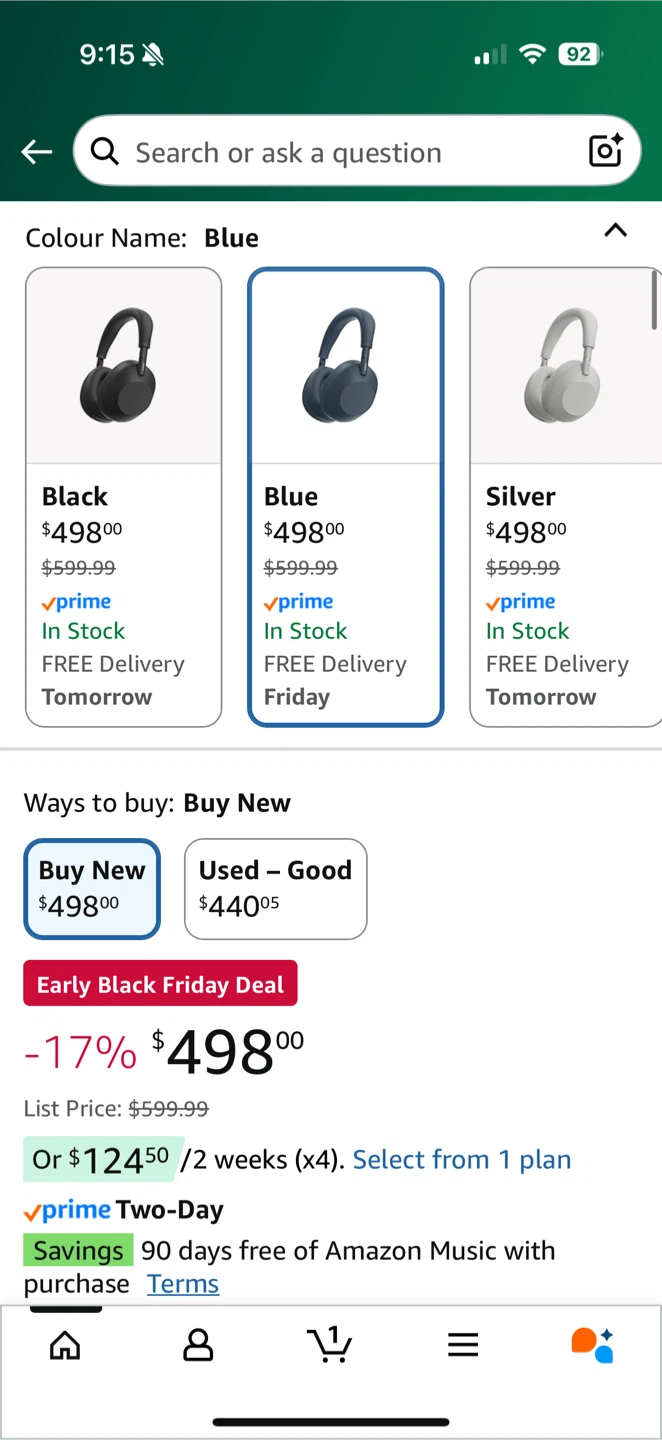Open the Rufus AI assistant icon

pos(592,1345)
